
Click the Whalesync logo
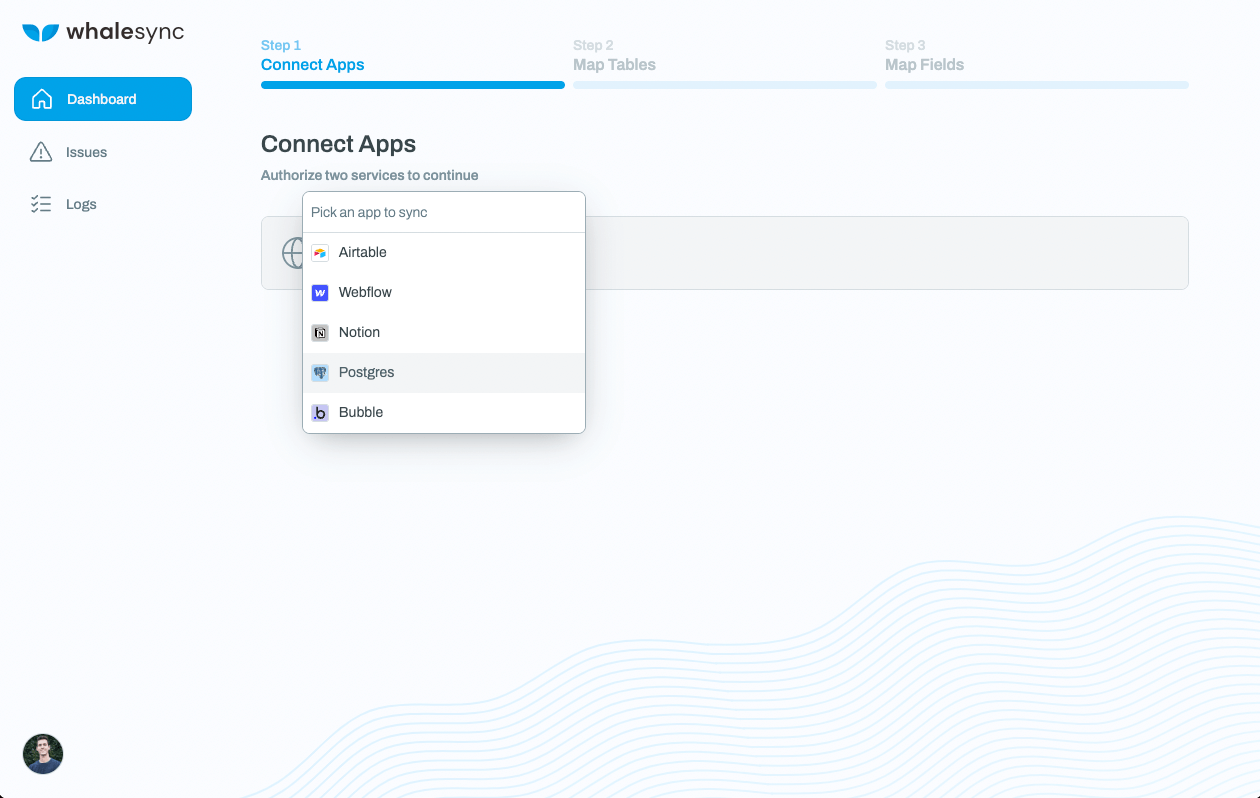coord(103,32)
